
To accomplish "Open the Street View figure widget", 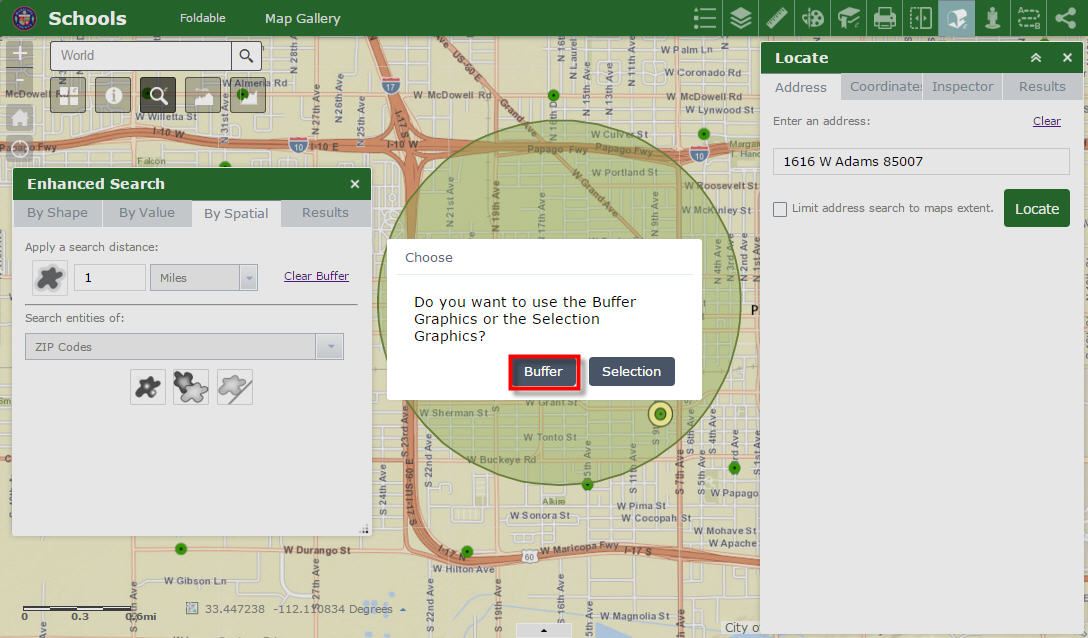I will click(993, 18).
